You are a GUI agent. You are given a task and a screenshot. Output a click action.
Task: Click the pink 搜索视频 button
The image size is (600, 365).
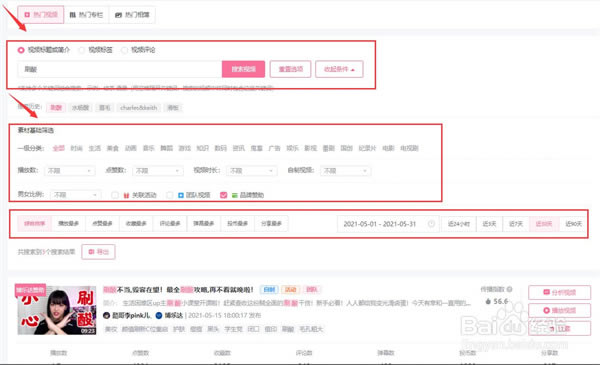point(243,69)
